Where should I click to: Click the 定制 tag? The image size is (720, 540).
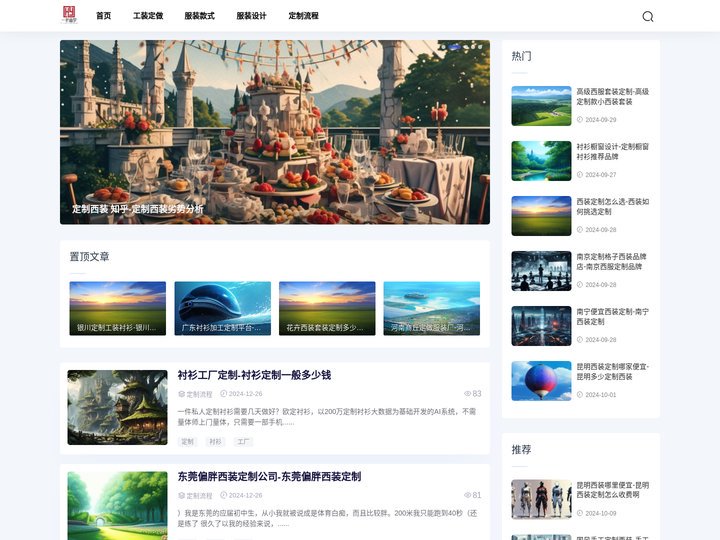(187, 442)
